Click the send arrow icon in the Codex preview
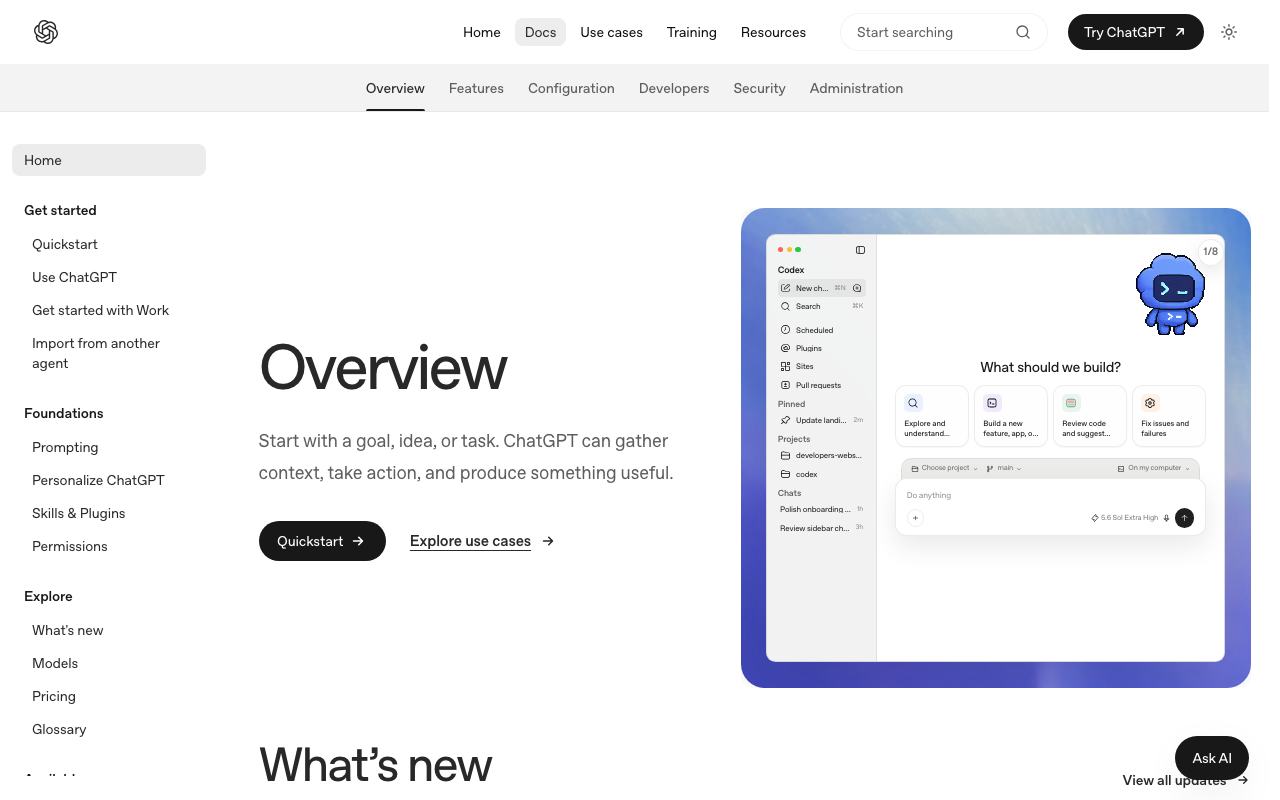This screenshot has height=800, width=1280. click(1184, 518)
